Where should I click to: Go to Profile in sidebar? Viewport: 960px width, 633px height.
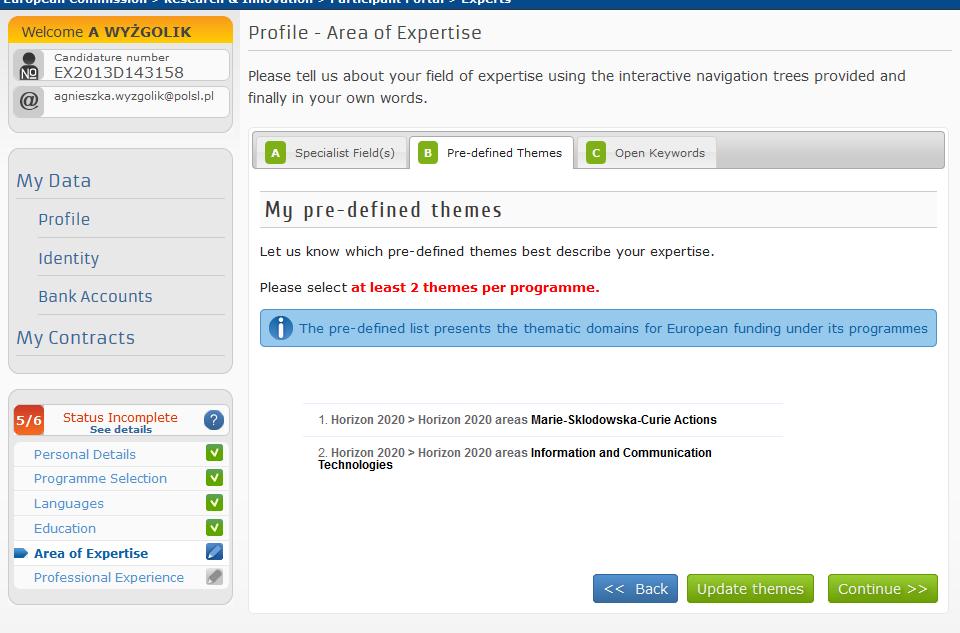[x=64, y=219]
